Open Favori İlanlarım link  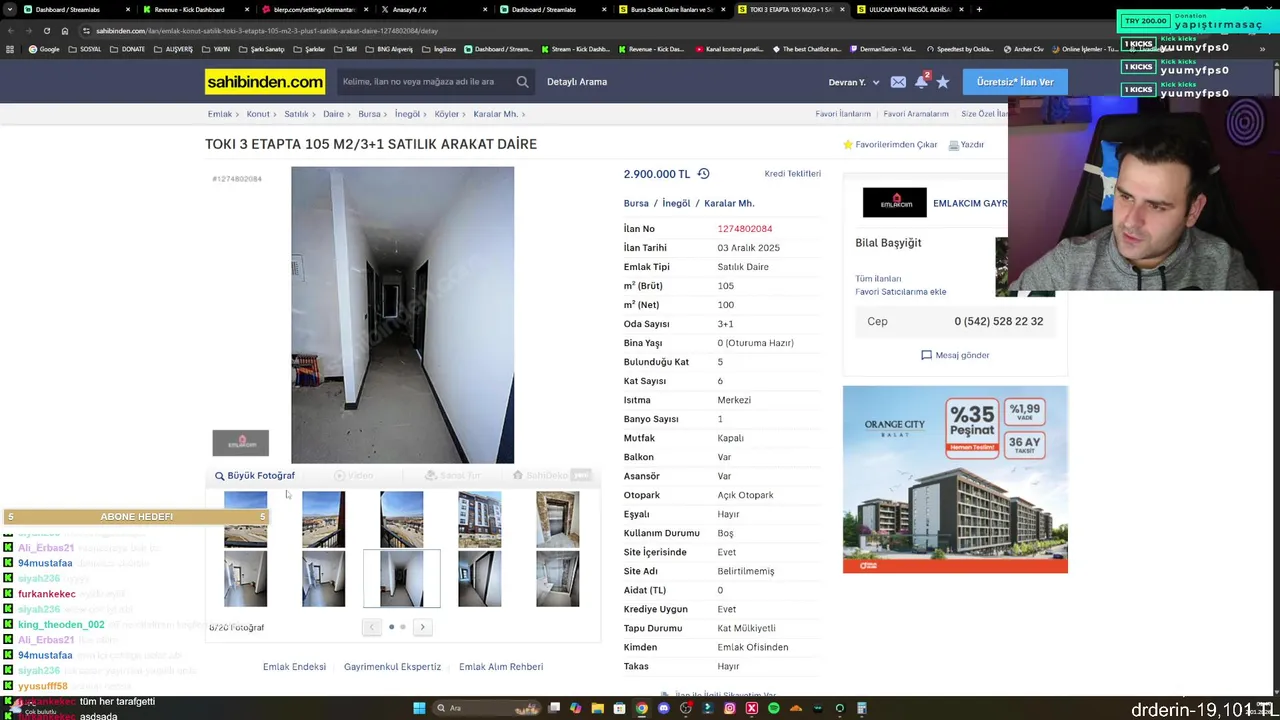click(x=843, y=114)
